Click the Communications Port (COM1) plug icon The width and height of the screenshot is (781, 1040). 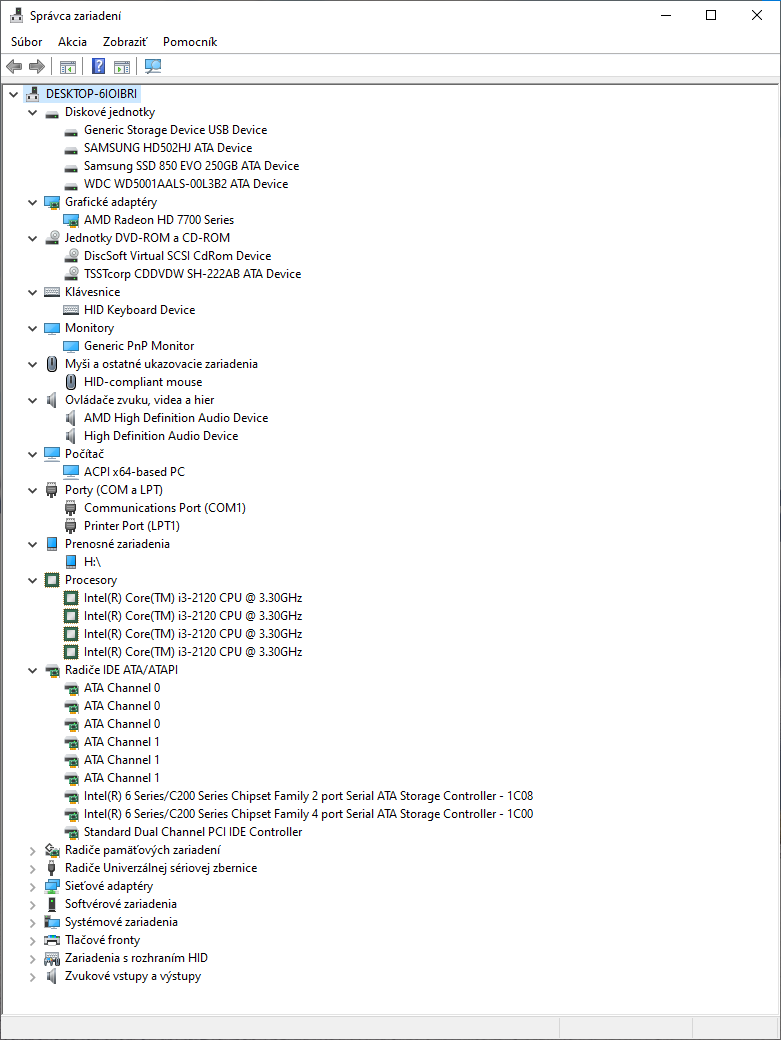coord(71,508)
